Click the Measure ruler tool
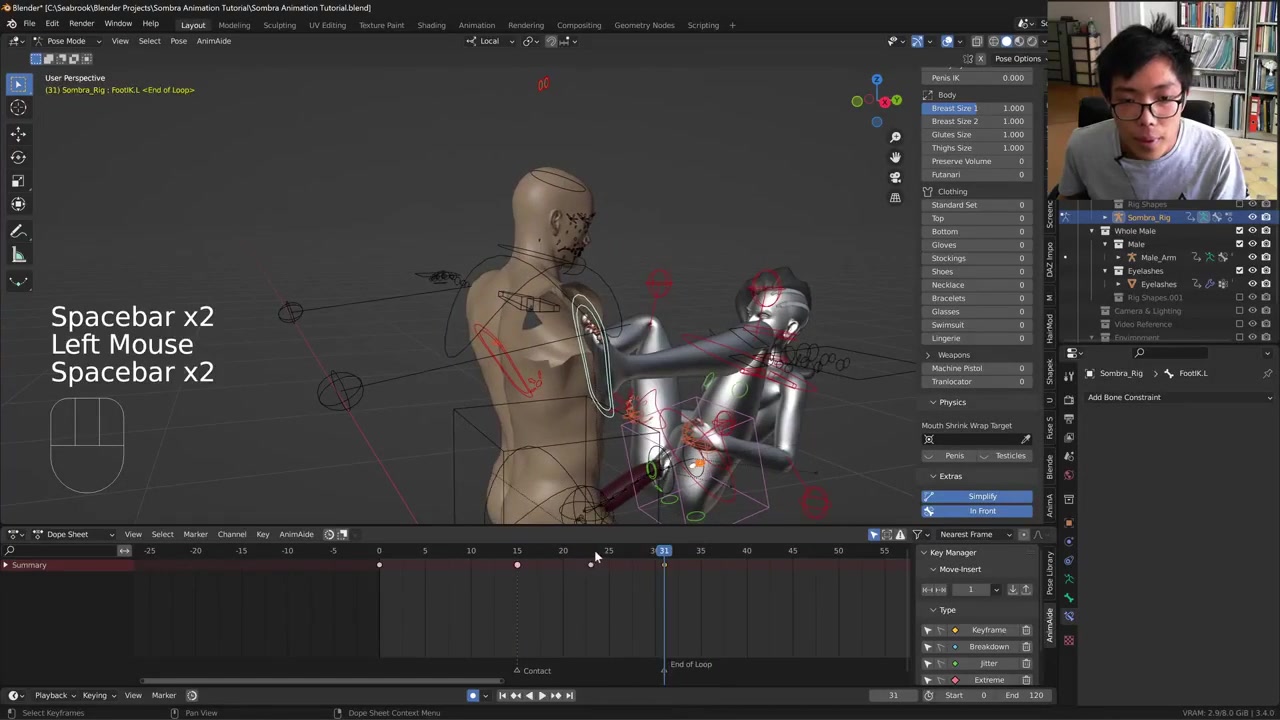Screen dimensions: 1280x720 tap(18, 255)
